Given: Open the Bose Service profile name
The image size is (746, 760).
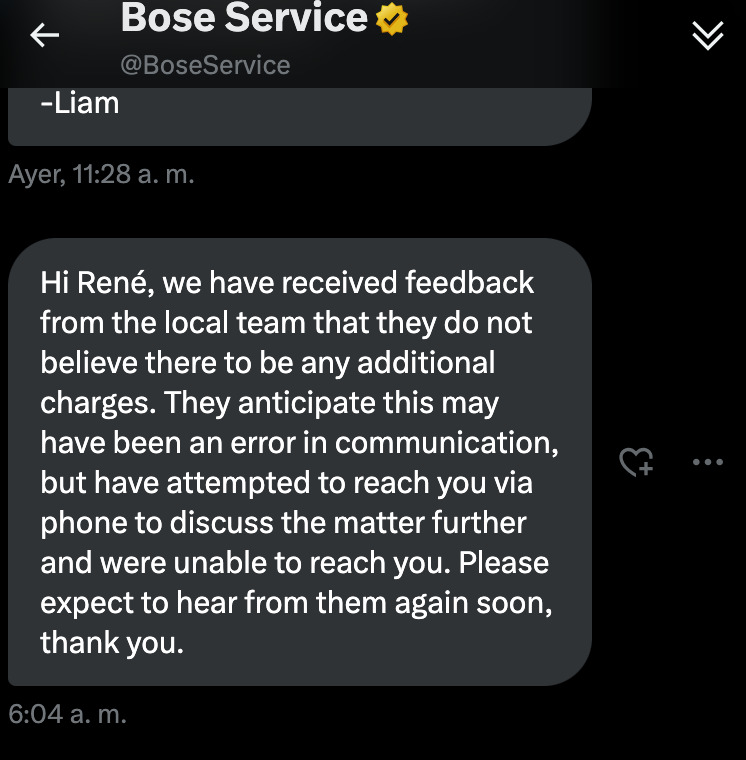Looking at the screenshot, I should [244, 17].
